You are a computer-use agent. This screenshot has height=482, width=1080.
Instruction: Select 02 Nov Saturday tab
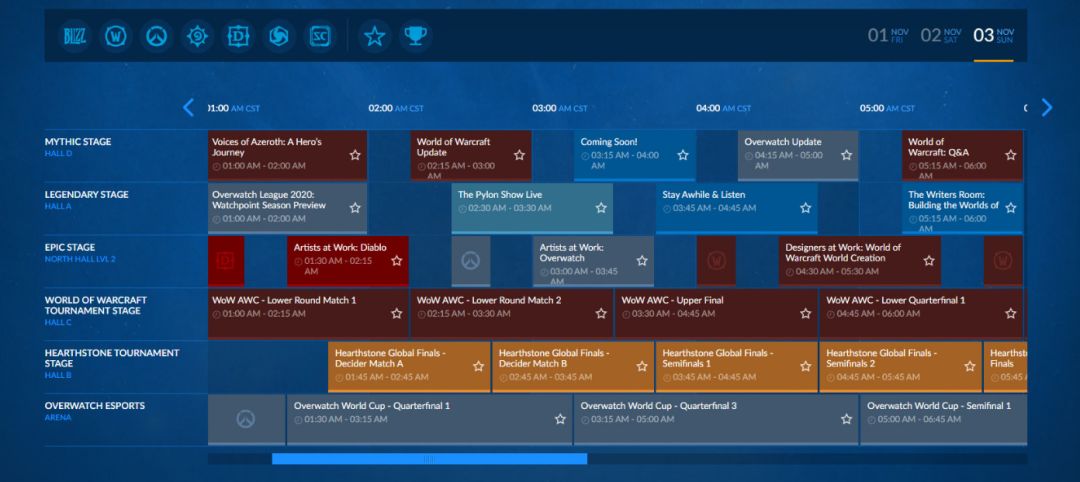941,35
